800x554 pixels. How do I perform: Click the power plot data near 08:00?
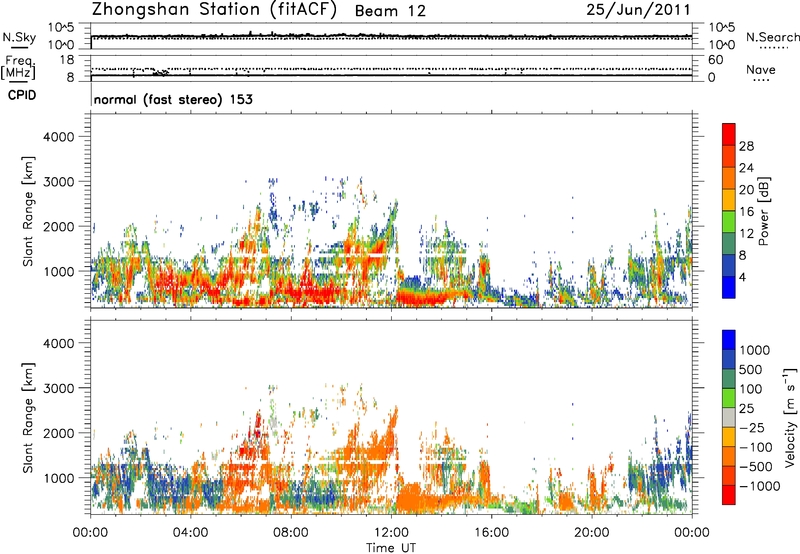pos(291,286)
